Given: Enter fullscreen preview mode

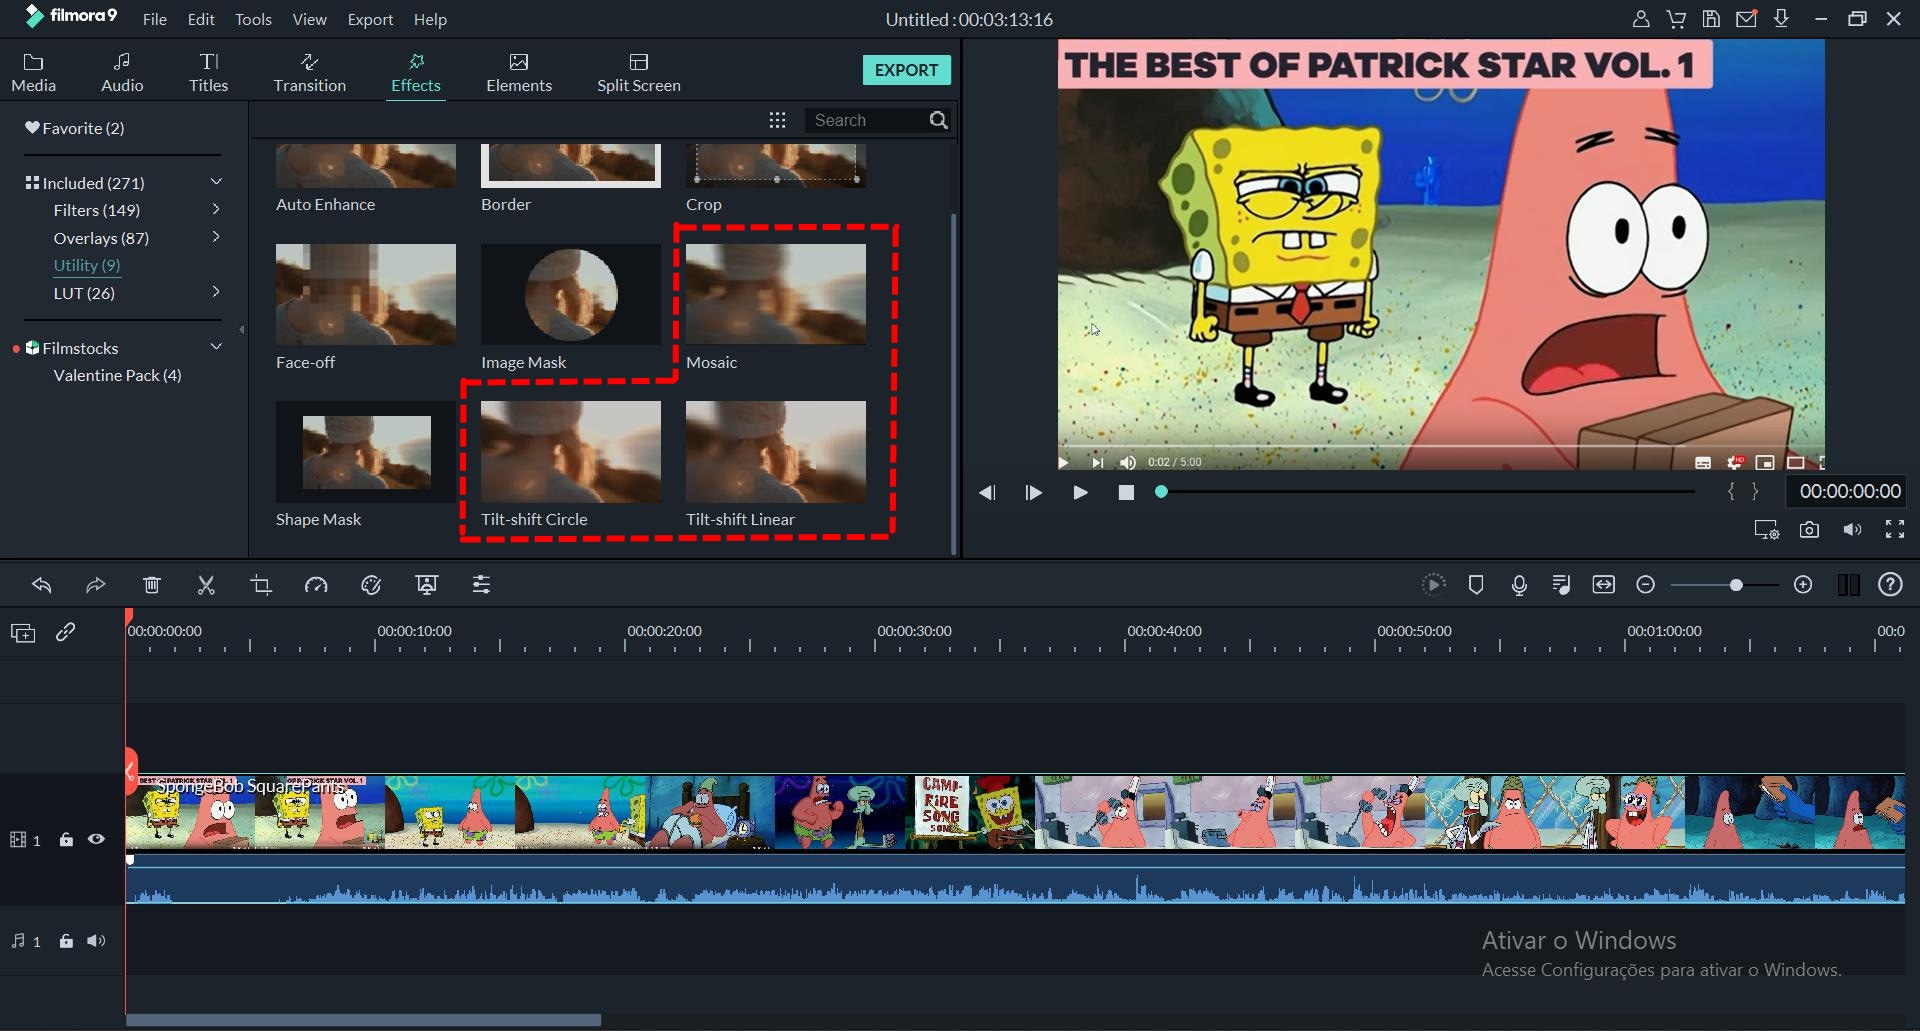Looking at the screenshot, I should coord(1895,530).
